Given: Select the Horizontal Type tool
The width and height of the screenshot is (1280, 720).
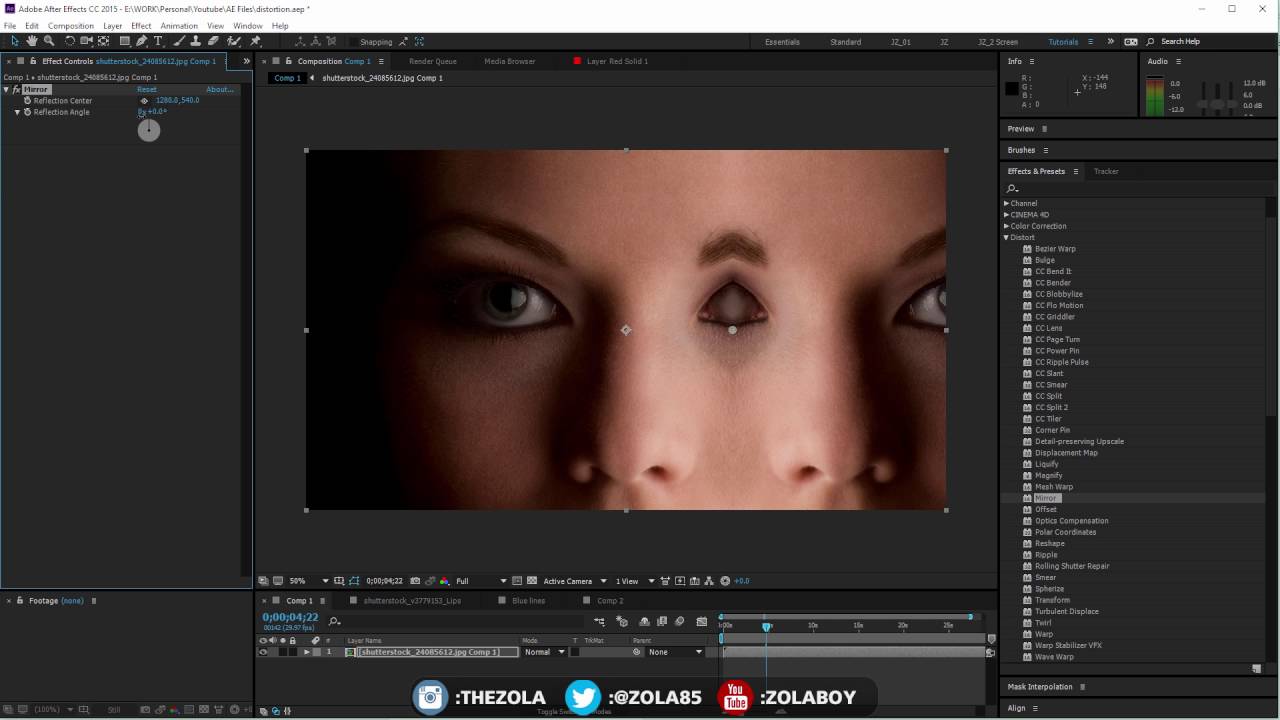Looking at the screenshot, I should (158, 41).
